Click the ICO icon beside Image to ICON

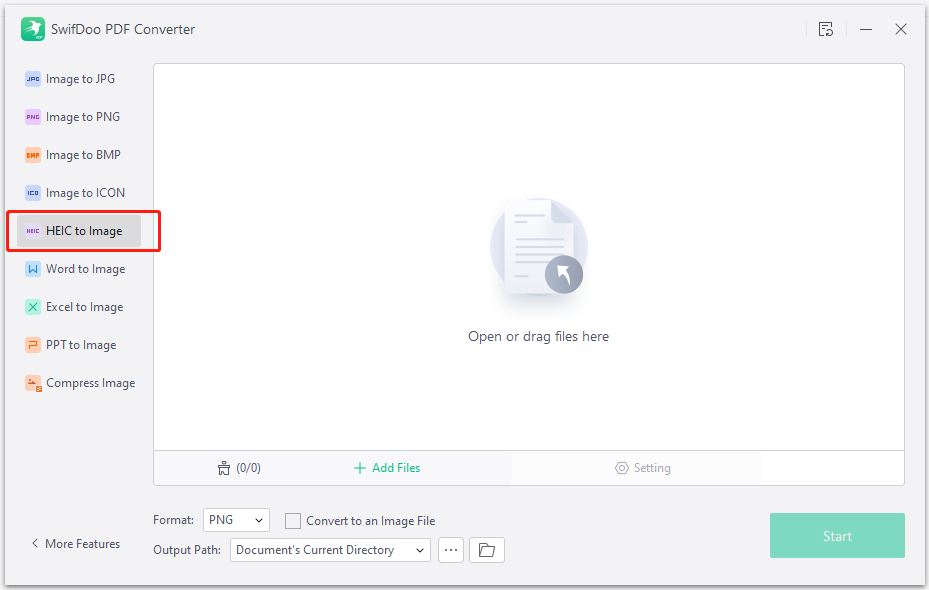coord(33,193)
